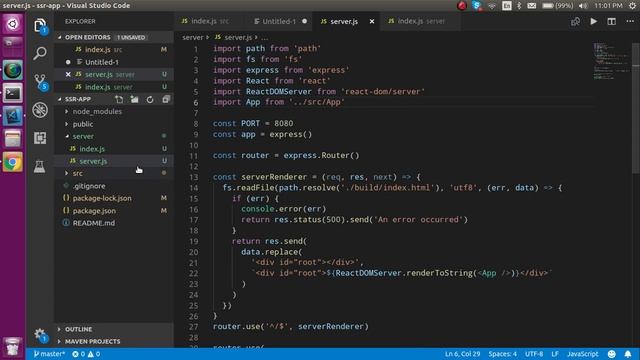This screenshot has height=360, width=640.
Task: Open the clock at 11:01 PM
Action: [608, 6]
